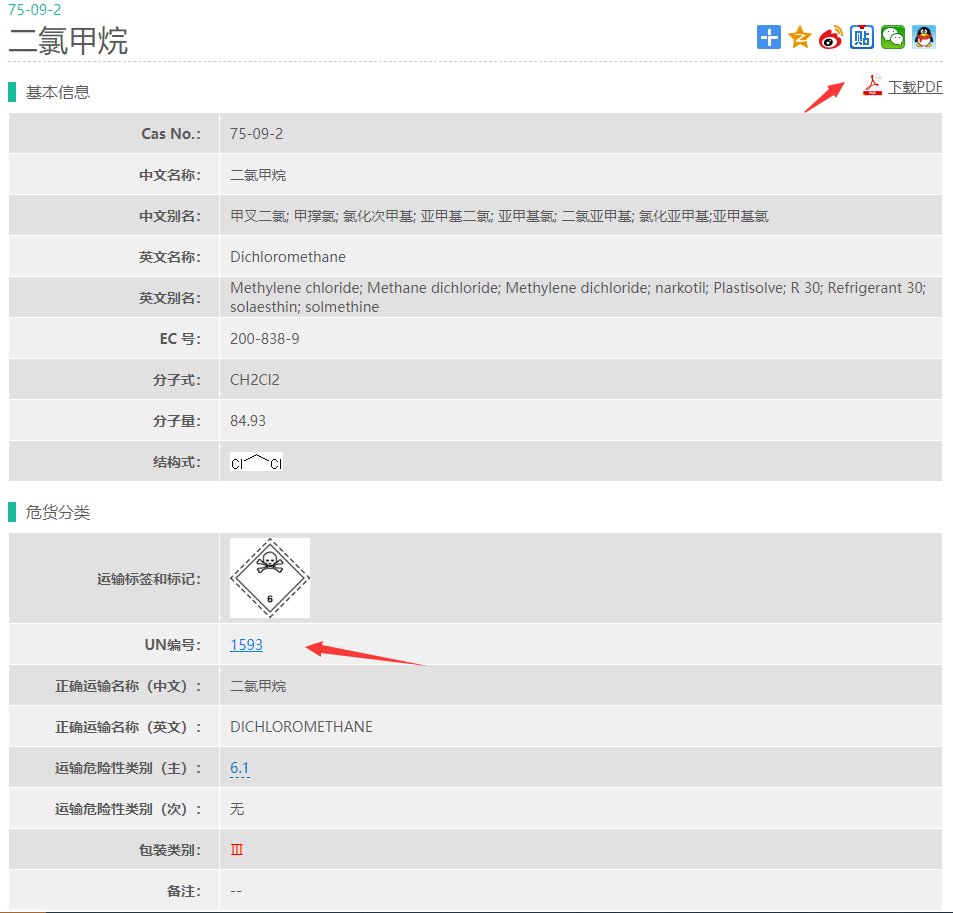Click the 包装类别 label cell
953x913 pixels.
[114, 850]
